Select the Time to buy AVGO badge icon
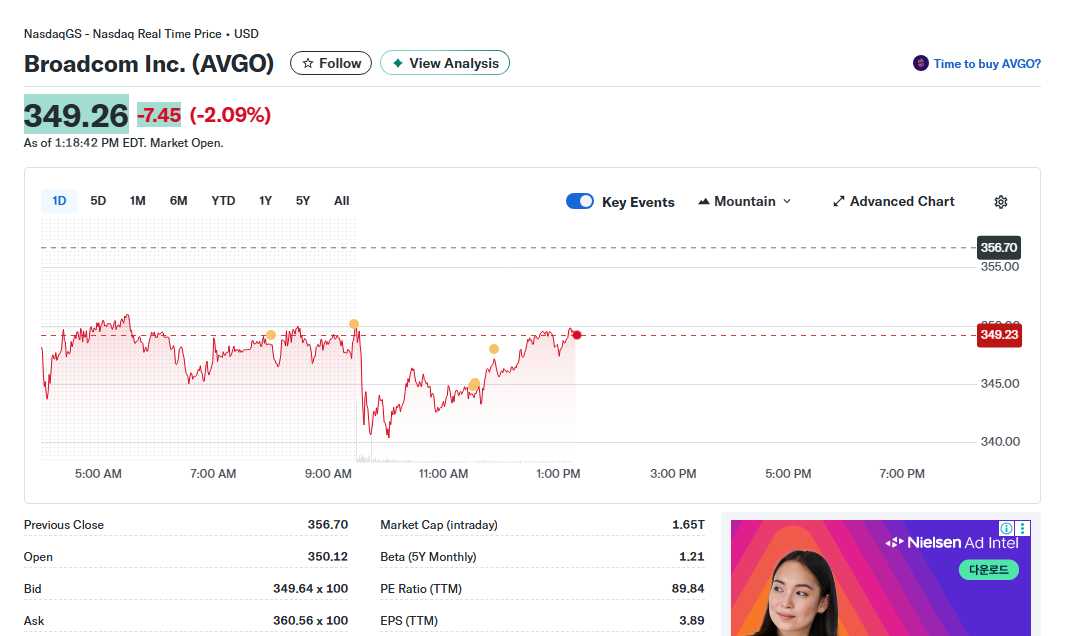Screen dimensions: 1065x636 click(919, 63)
